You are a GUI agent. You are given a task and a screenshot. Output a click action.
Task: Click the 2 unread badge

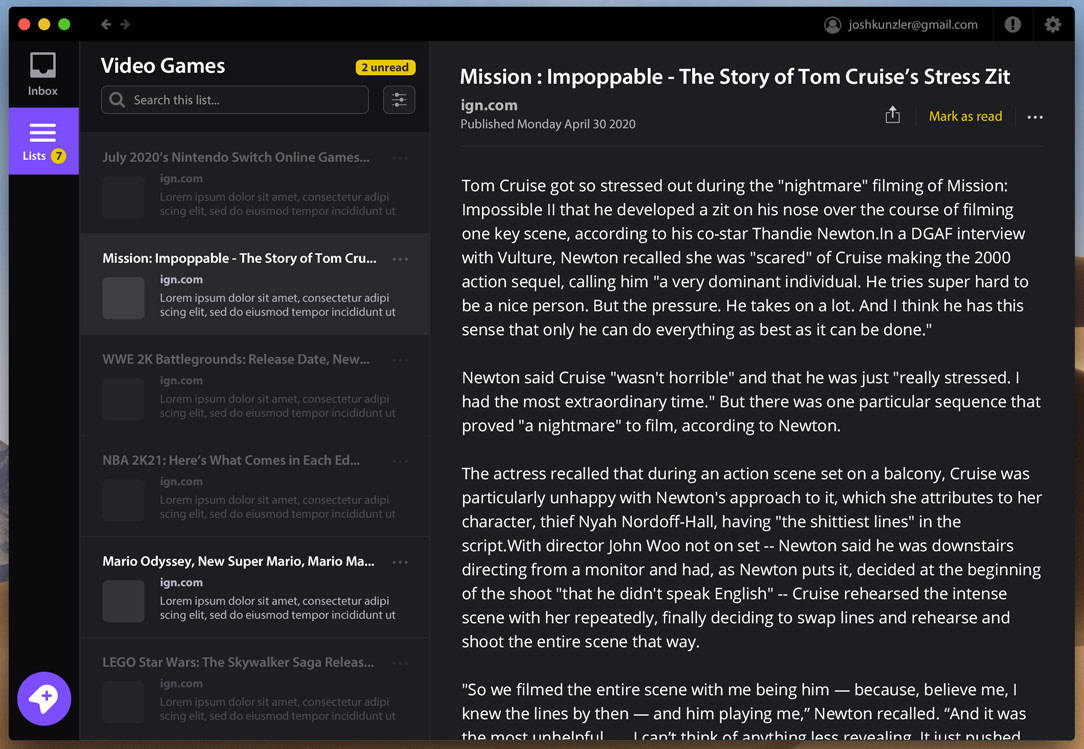click(x=385, y=67)
